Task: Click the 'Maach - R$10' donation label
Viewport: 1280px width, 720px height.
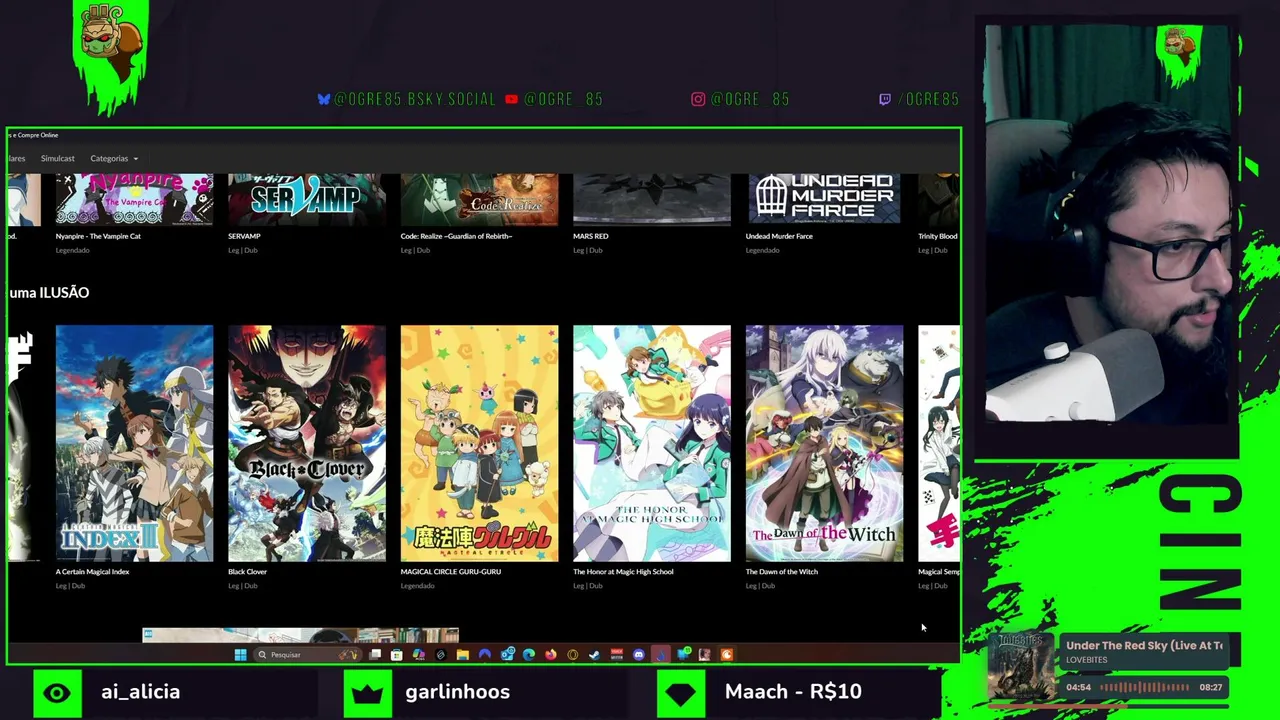Action: (x=793, y=692)
